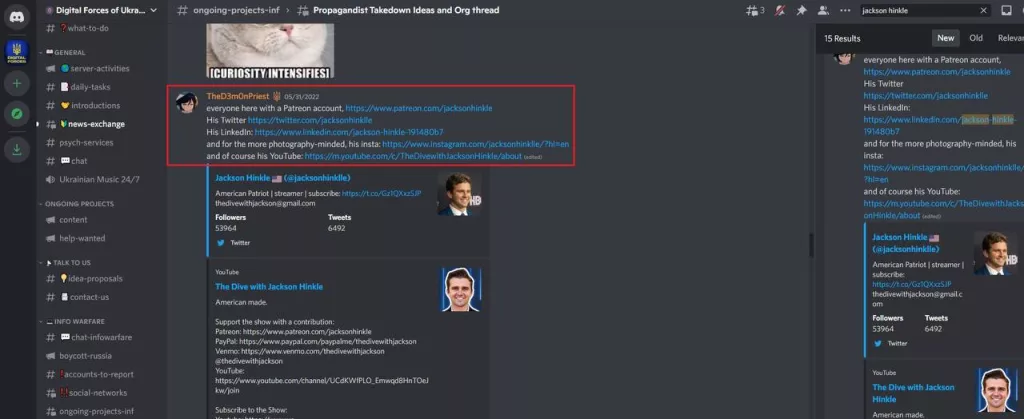The width and height of the screenshot is (1024, 419).
Task: Open the patreon.com/jacksonhinkle link in chat
Action: click(x=419, y=108)
